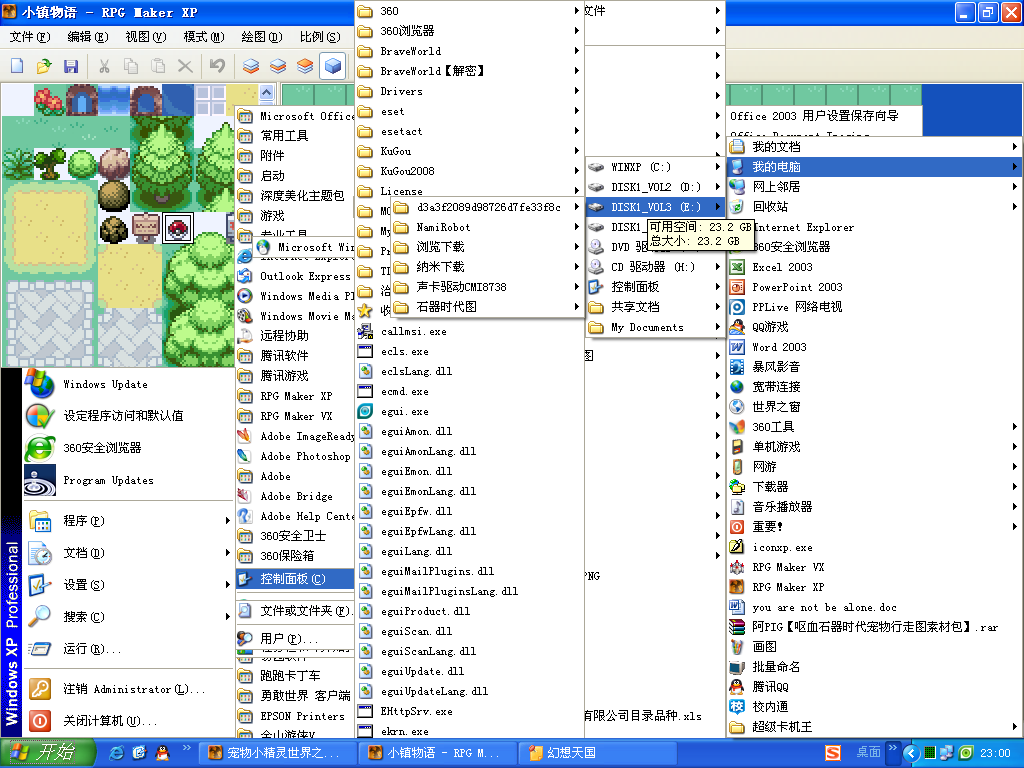Click the Open project toolbar icon
The height and width of the screenshot is (768, 1024).
[x=44, y=66]
